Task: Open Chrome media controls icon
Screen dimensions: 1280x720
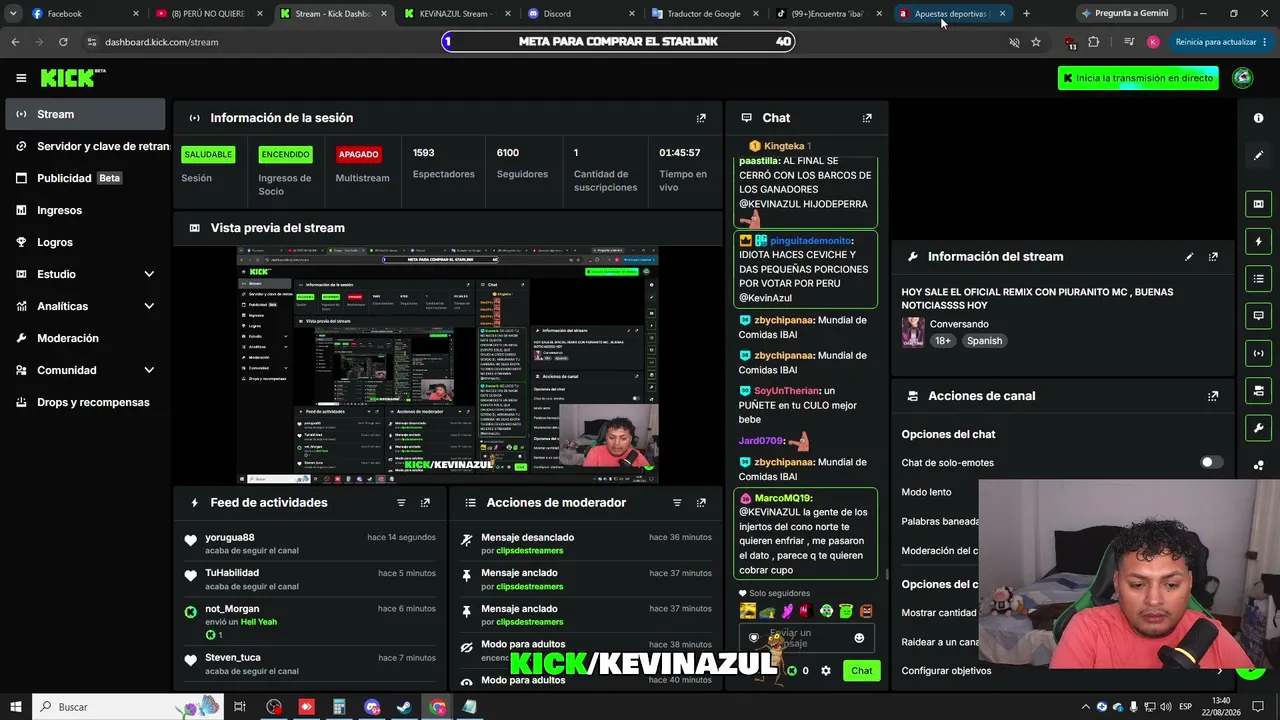Action: (1129, 42)
